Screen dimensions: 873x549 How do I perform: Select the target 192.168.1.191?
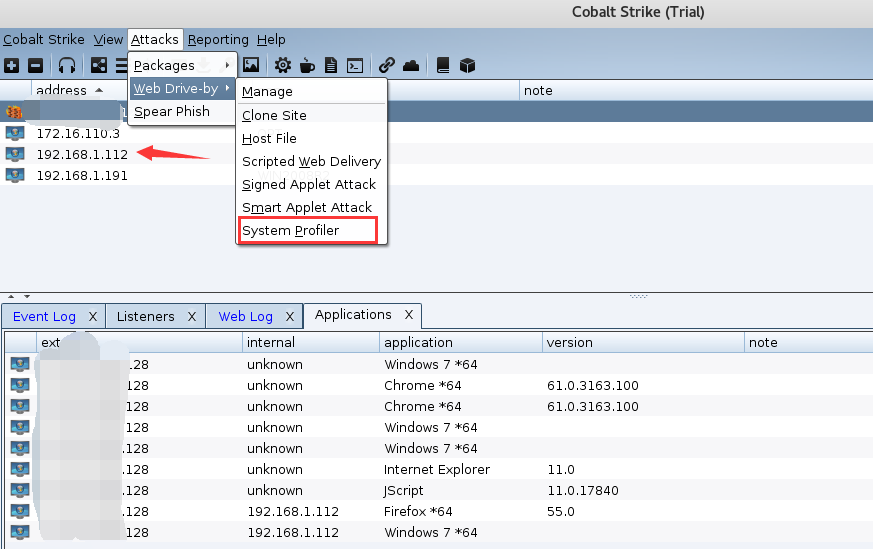[x=82, y=175]
